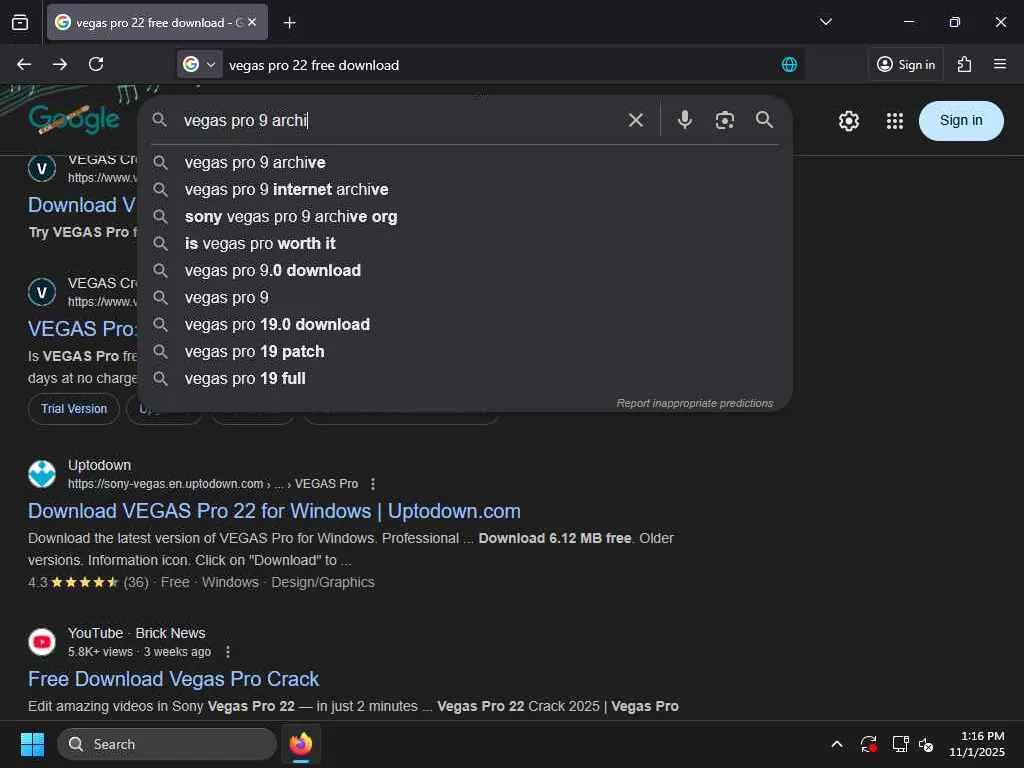Open the 'Download V' VEGAS result link
Image resolution: width=1024 pixels, height=768 pixels.
pyautogui.click(x=82, y=205)
